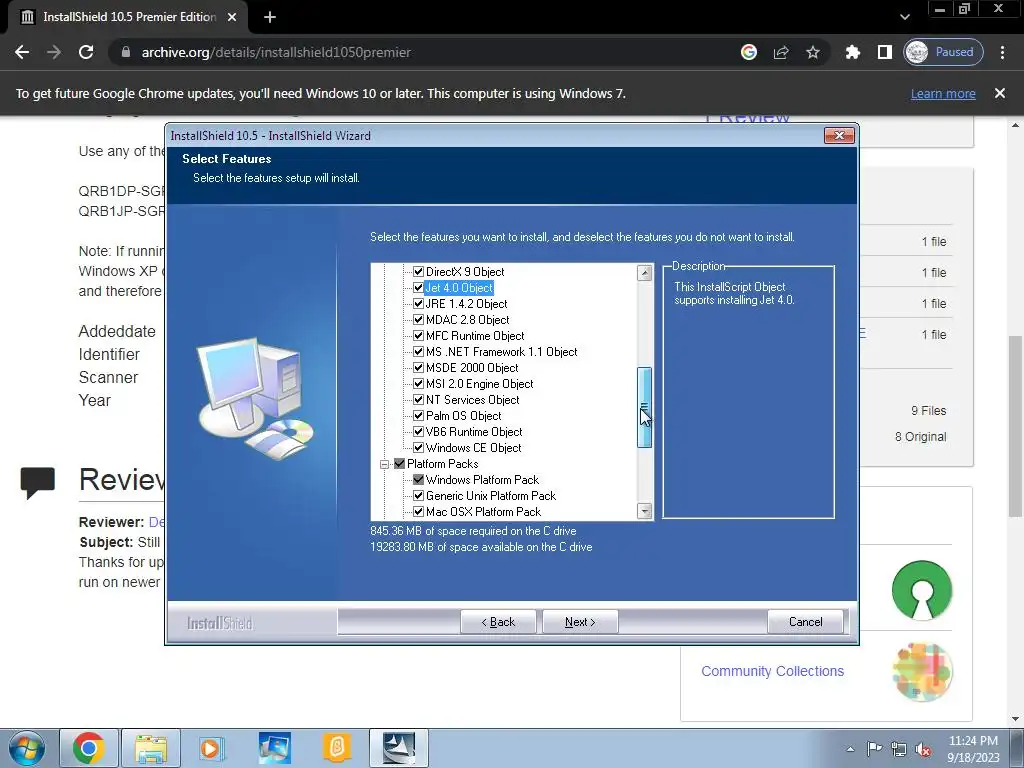The image size is (1024, 768).
Task: Uncheck MFC Runtime Object checkbox
Action: pos(419,336)
